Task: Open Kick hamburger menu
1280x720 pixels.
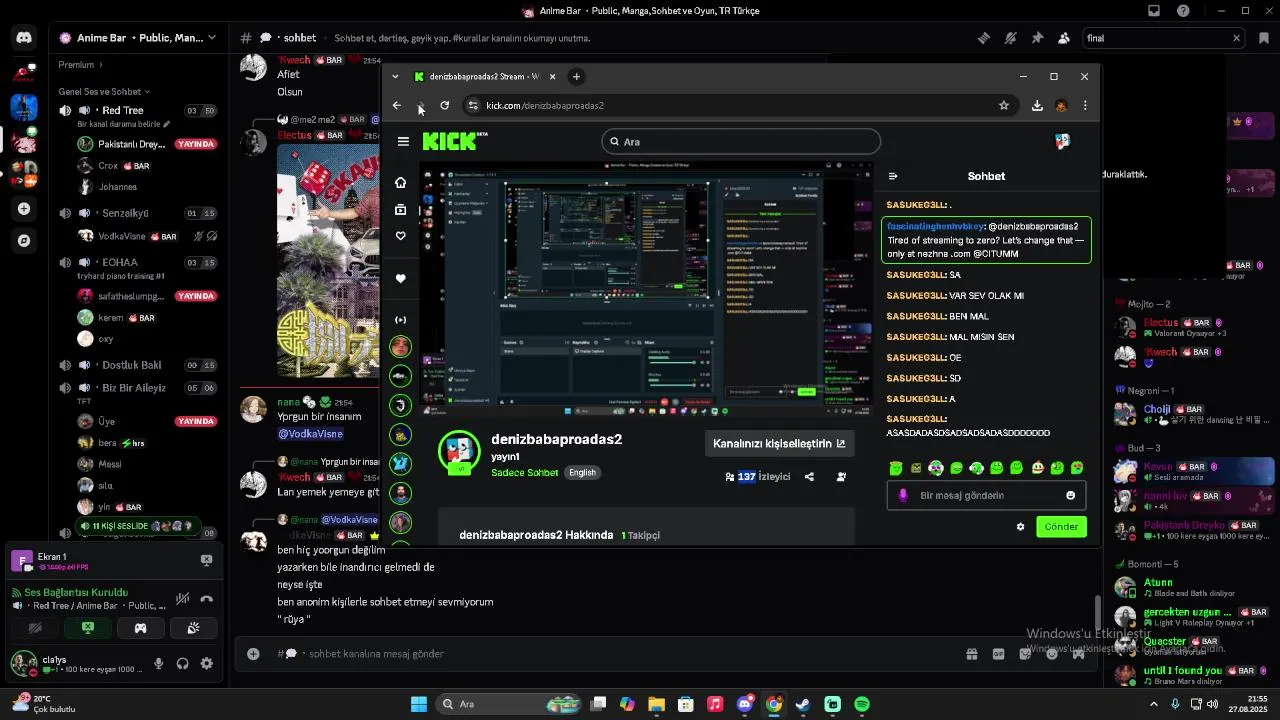Action: tap(403, 142)
